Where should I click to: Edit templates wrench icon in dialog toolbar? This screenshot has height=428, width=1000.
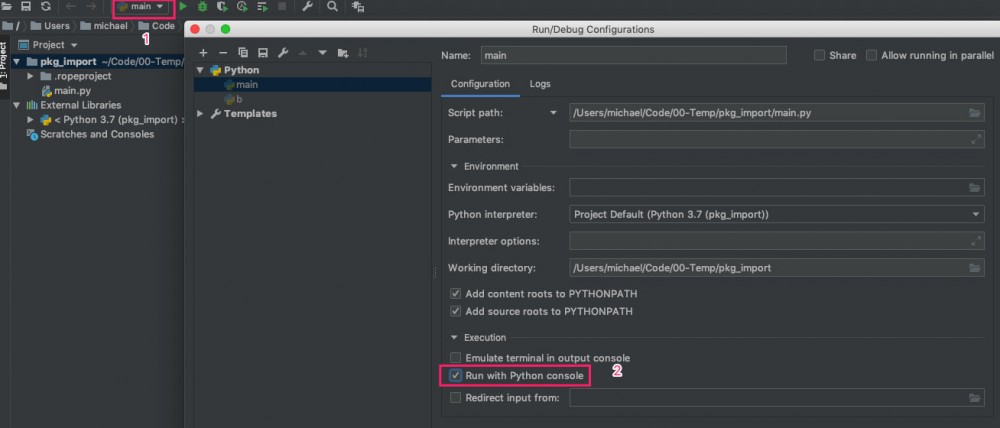click(x=283, y=53)
